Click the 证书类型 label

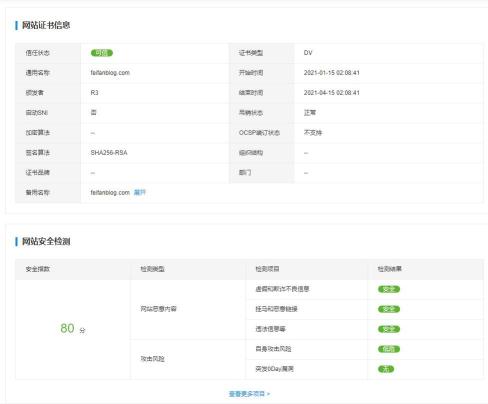pyautogui.click(x=251, y=53)
